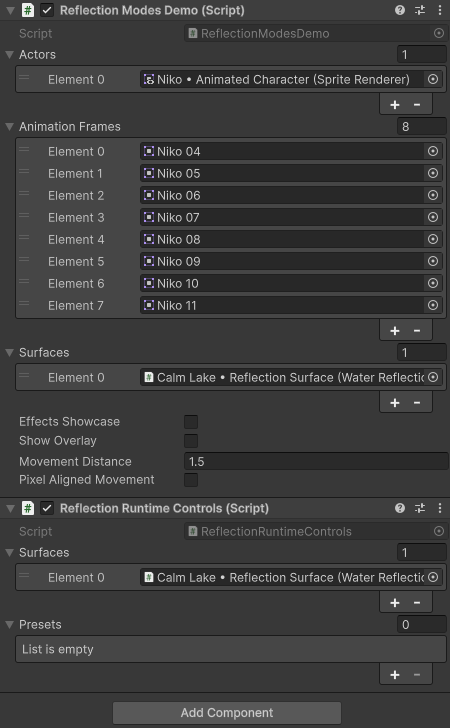Collapse the Reflection Modes Demo component

pyautogui.click(x=10, y=10)
